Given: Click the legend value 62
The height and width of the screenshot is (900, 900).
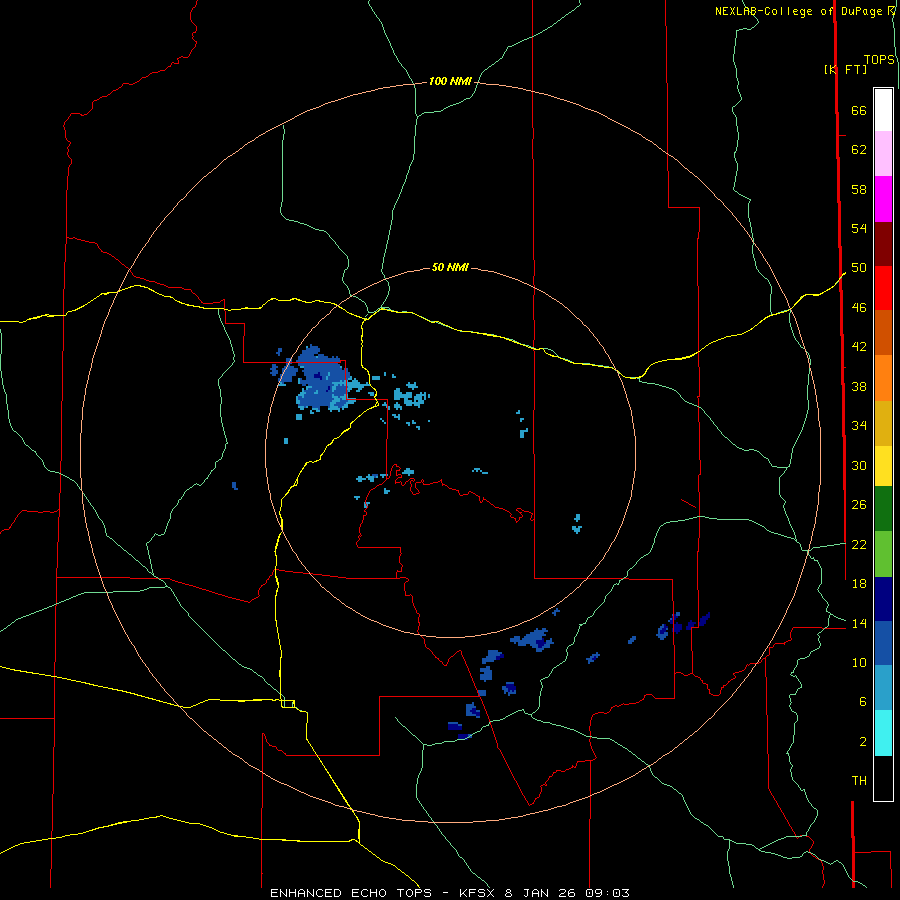Looking at the screenshot, I should pyautogui.click(x=859, y=150).
